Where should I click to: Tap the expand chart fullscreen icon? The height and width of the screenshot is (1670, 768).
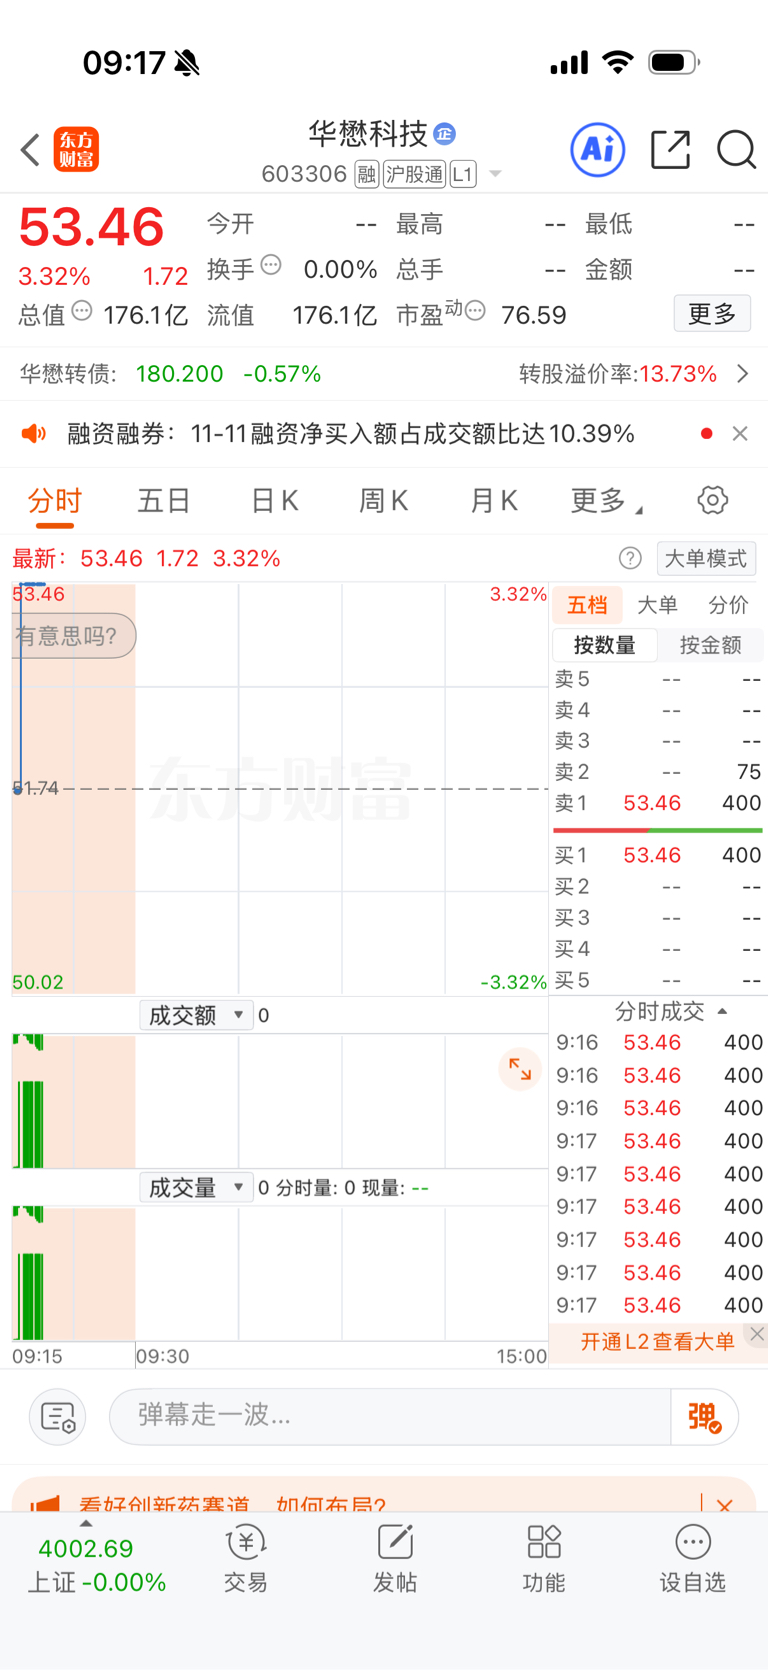coord(520,1069)
